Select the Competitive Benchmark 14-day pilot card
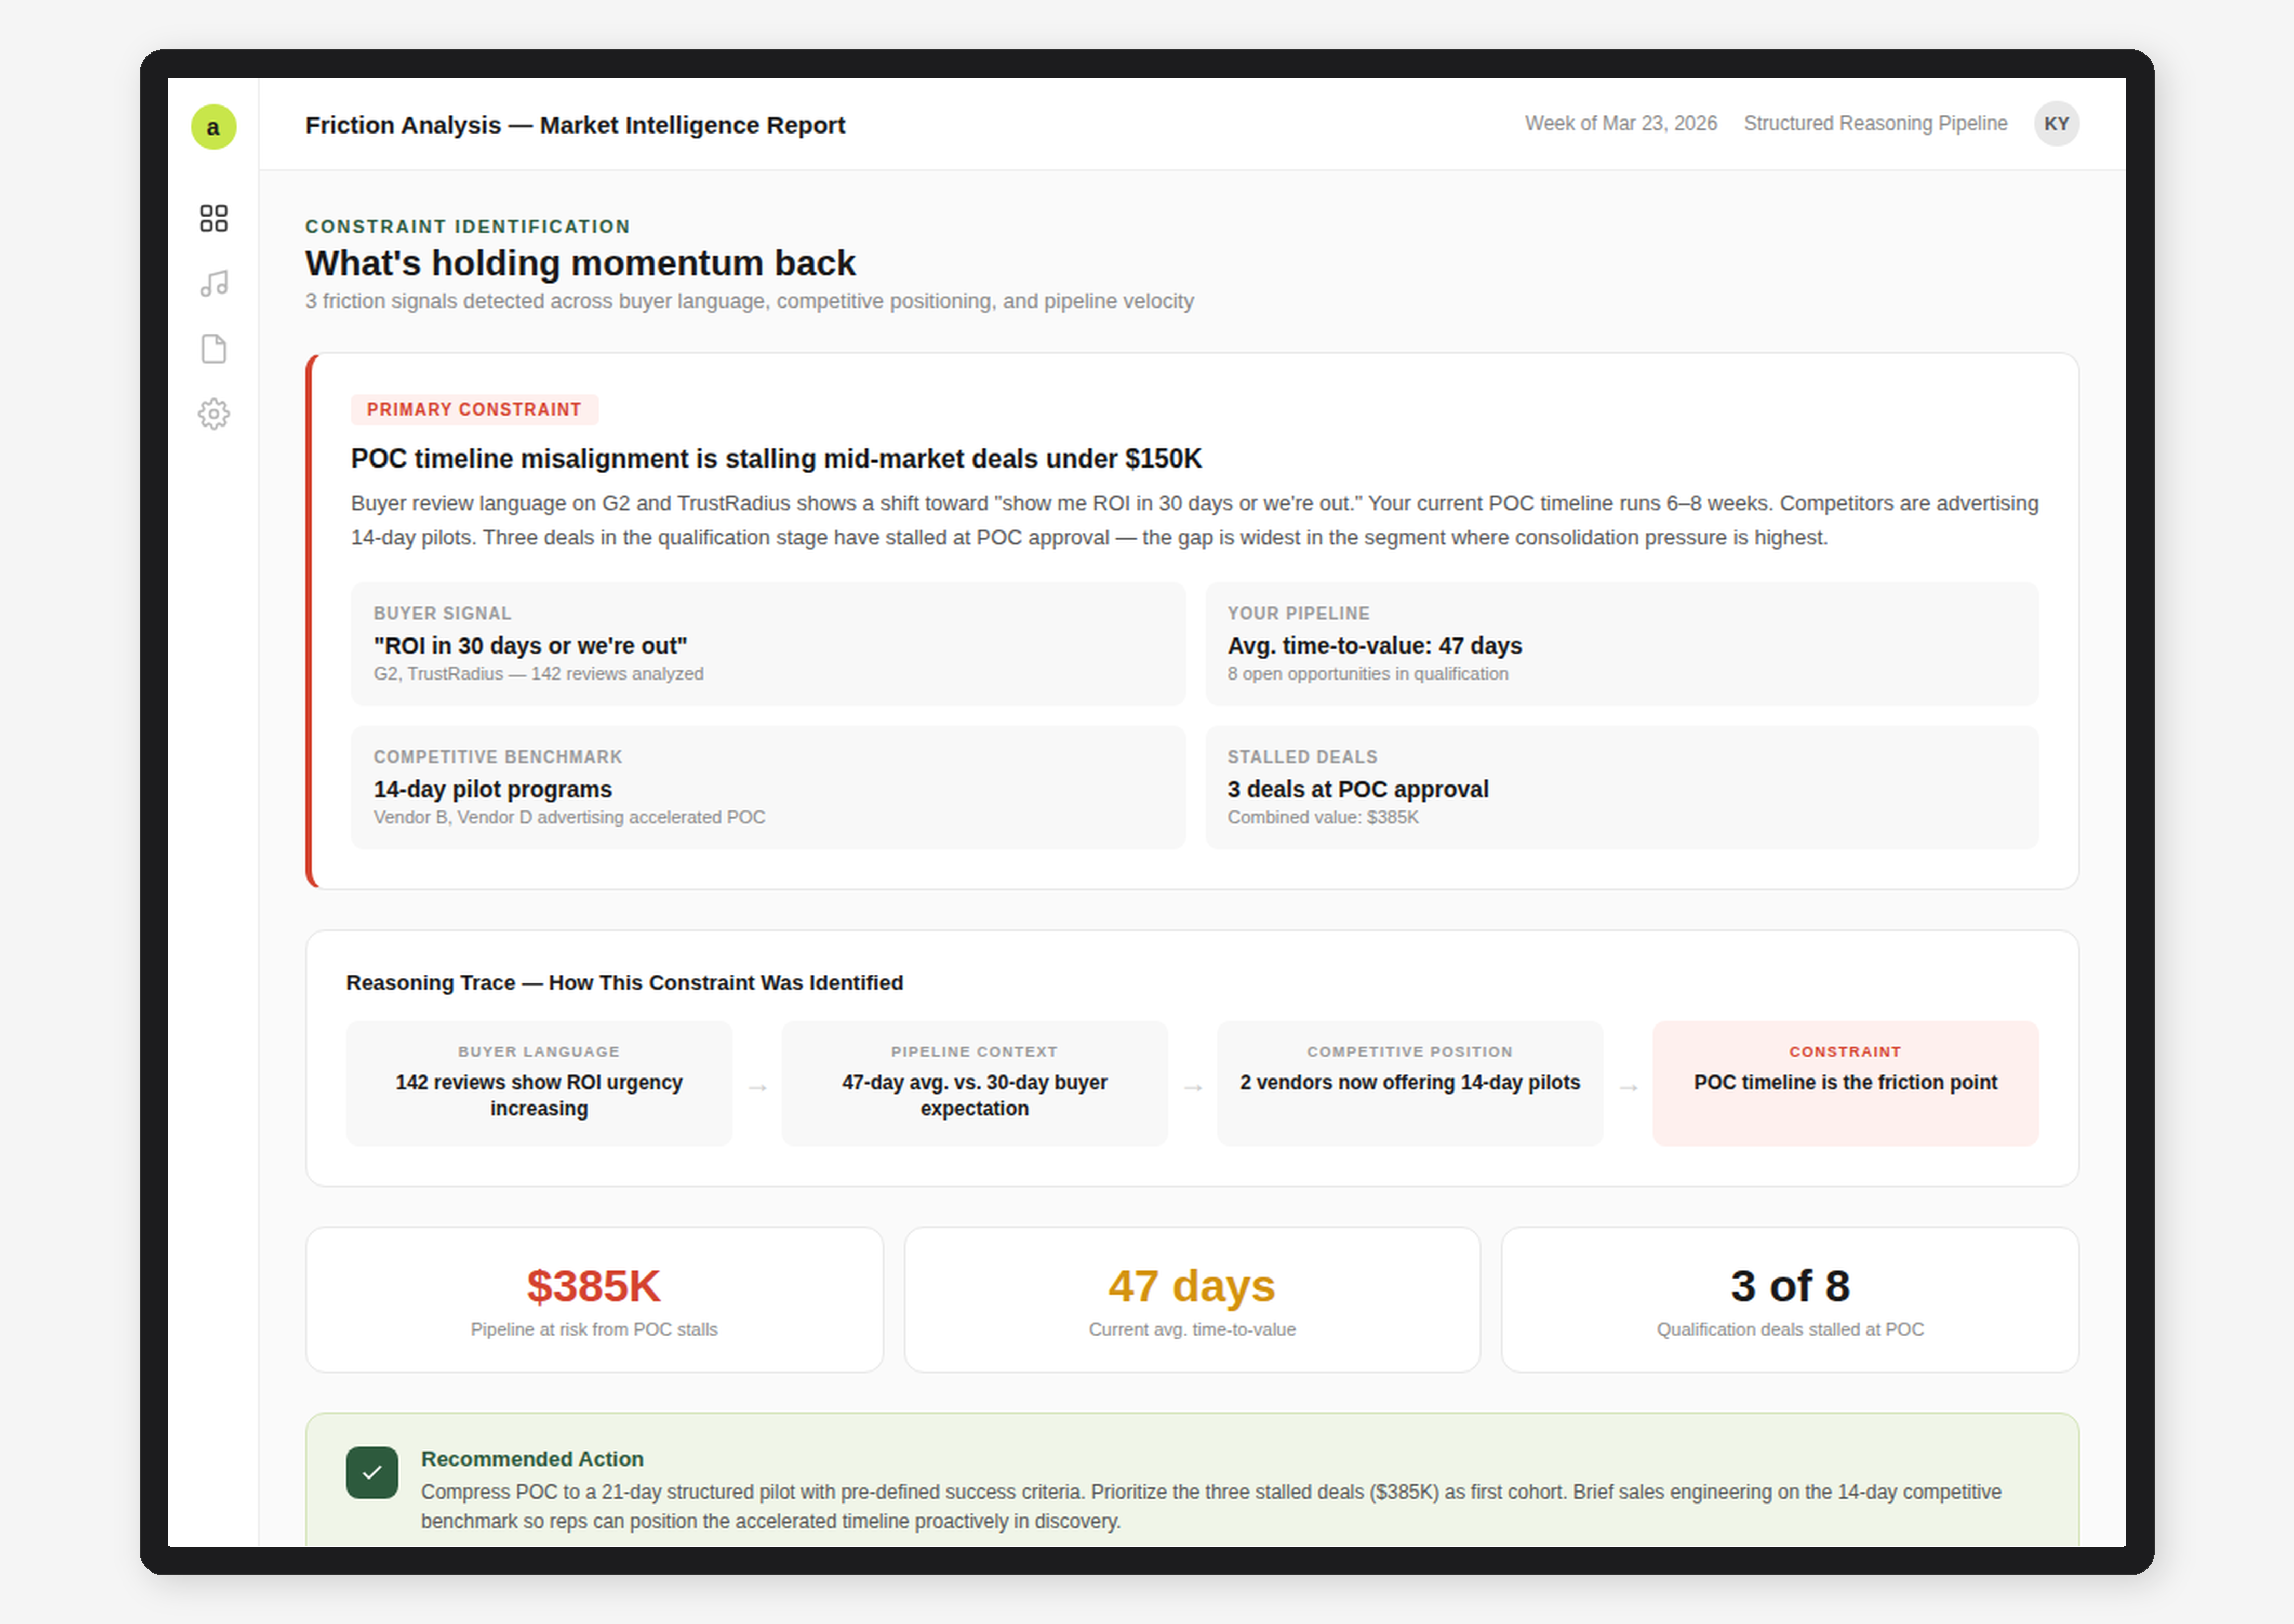2294x1624 pixels. (767, 787)
